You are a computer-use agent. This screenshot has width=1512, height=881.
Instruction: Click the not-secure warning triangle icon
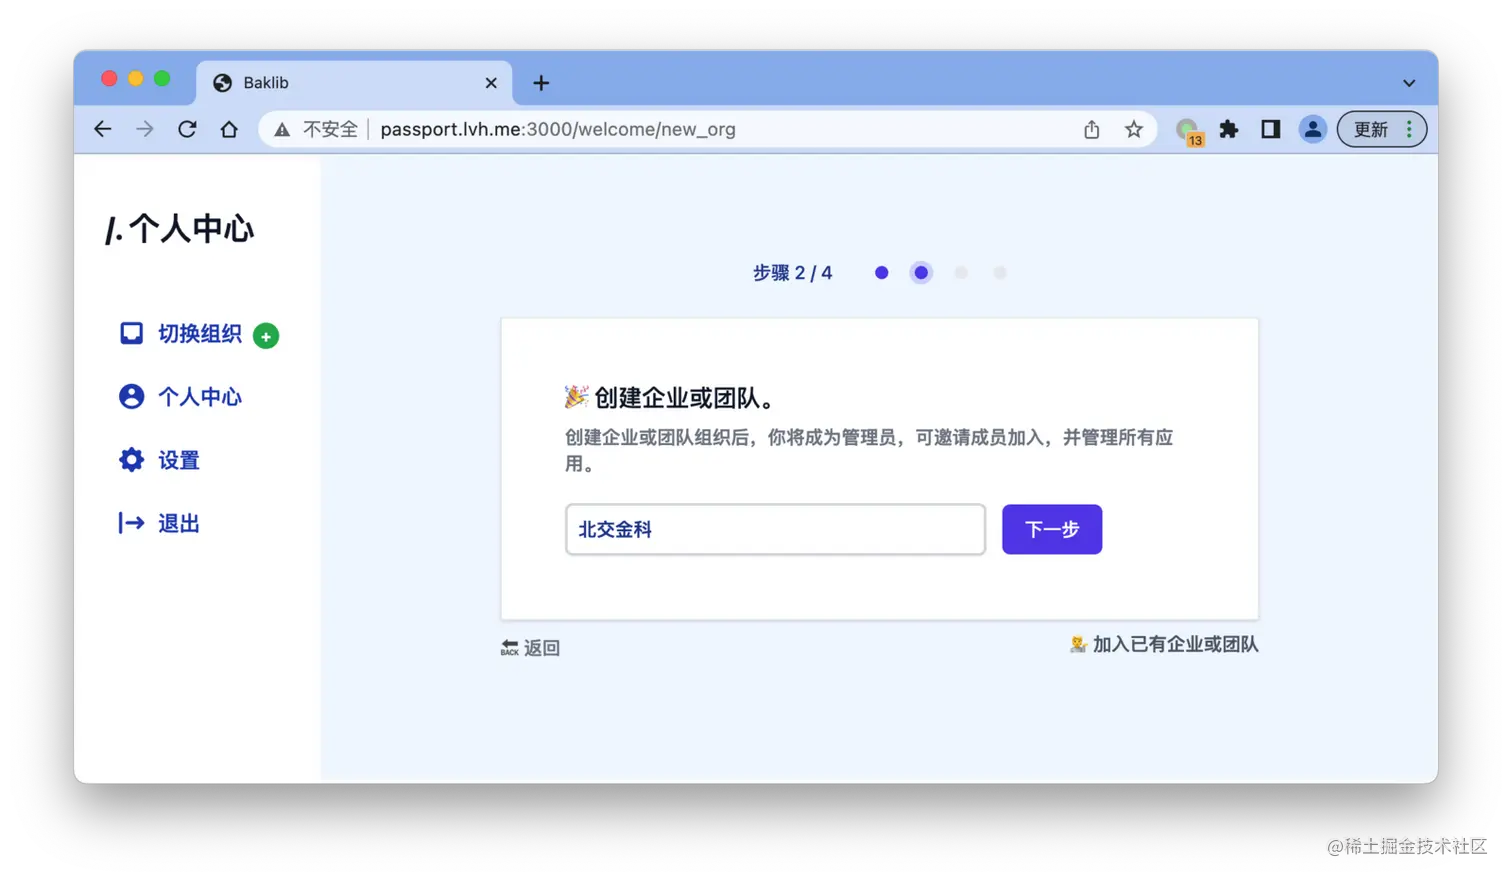click(283, 130)
